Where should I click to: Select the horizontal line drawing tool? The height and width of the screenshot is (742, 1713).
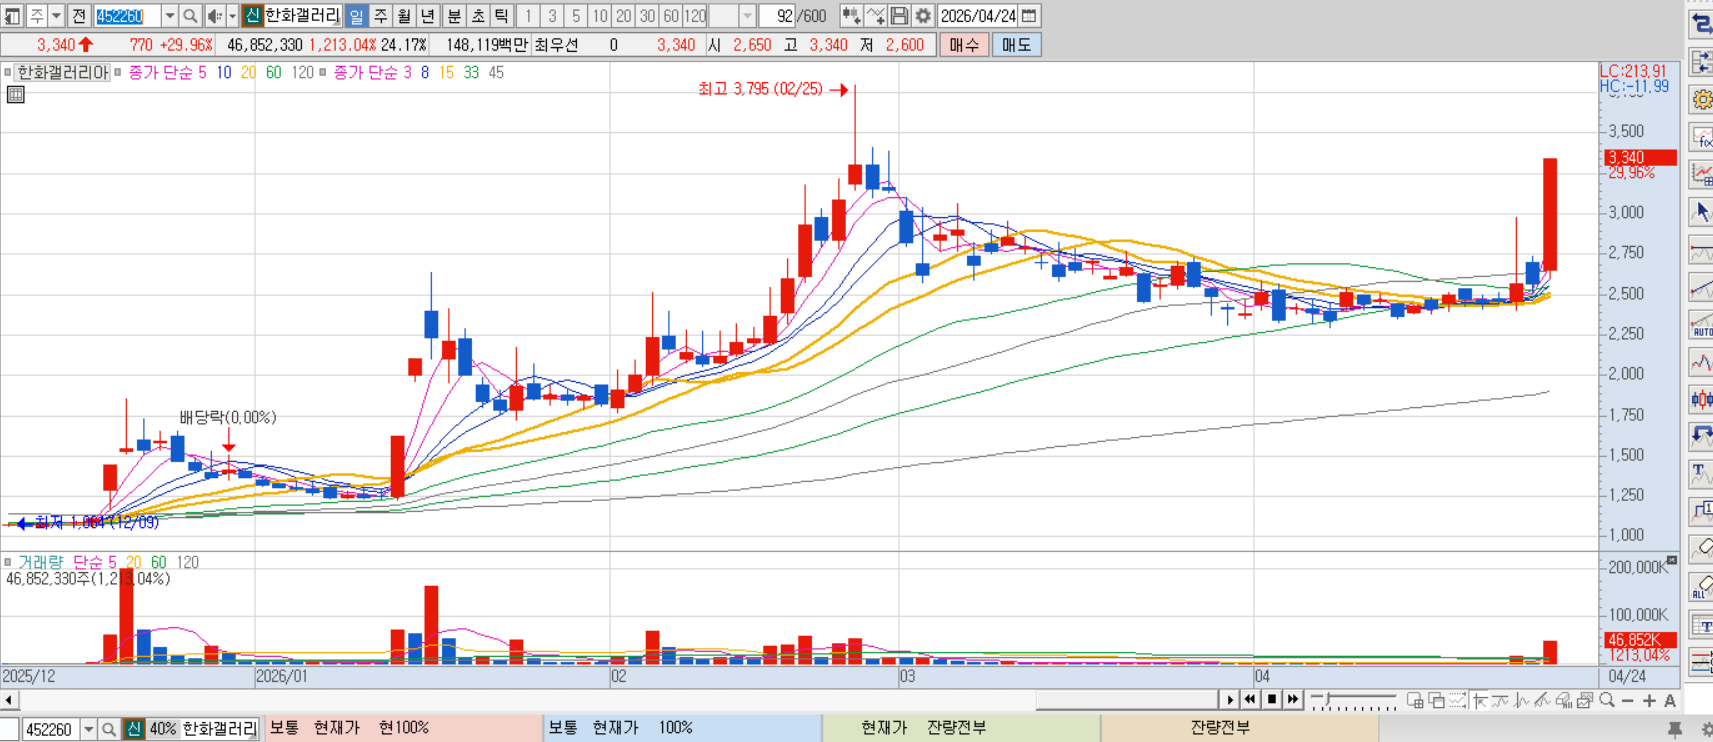click(x=1700, y=250)
